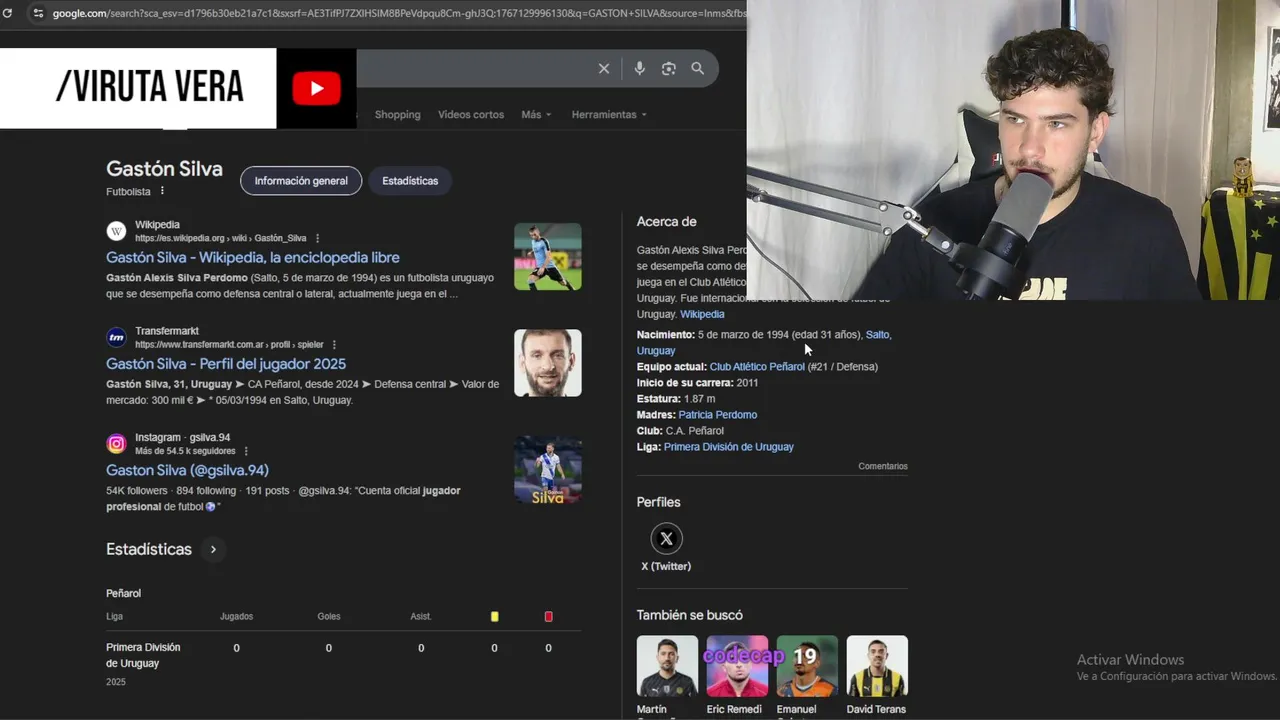Expand Estadísticas with arrow button
Screen dimensions: 1280x720
(x=213, y=549)
